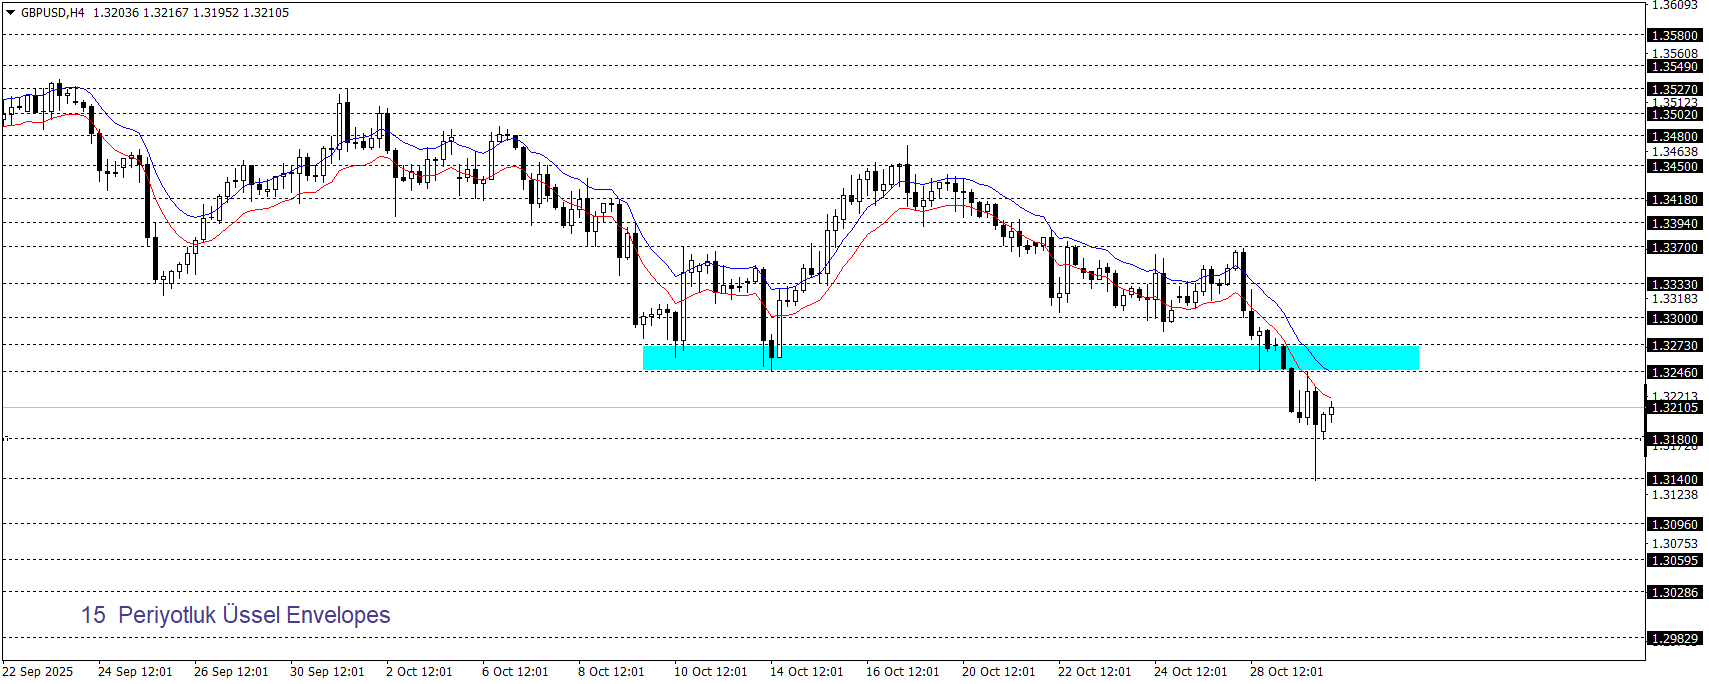Click the 22 Oct 12:01 time label
The width and height of the screenshot is (1709, 684).
[1094, 672]
